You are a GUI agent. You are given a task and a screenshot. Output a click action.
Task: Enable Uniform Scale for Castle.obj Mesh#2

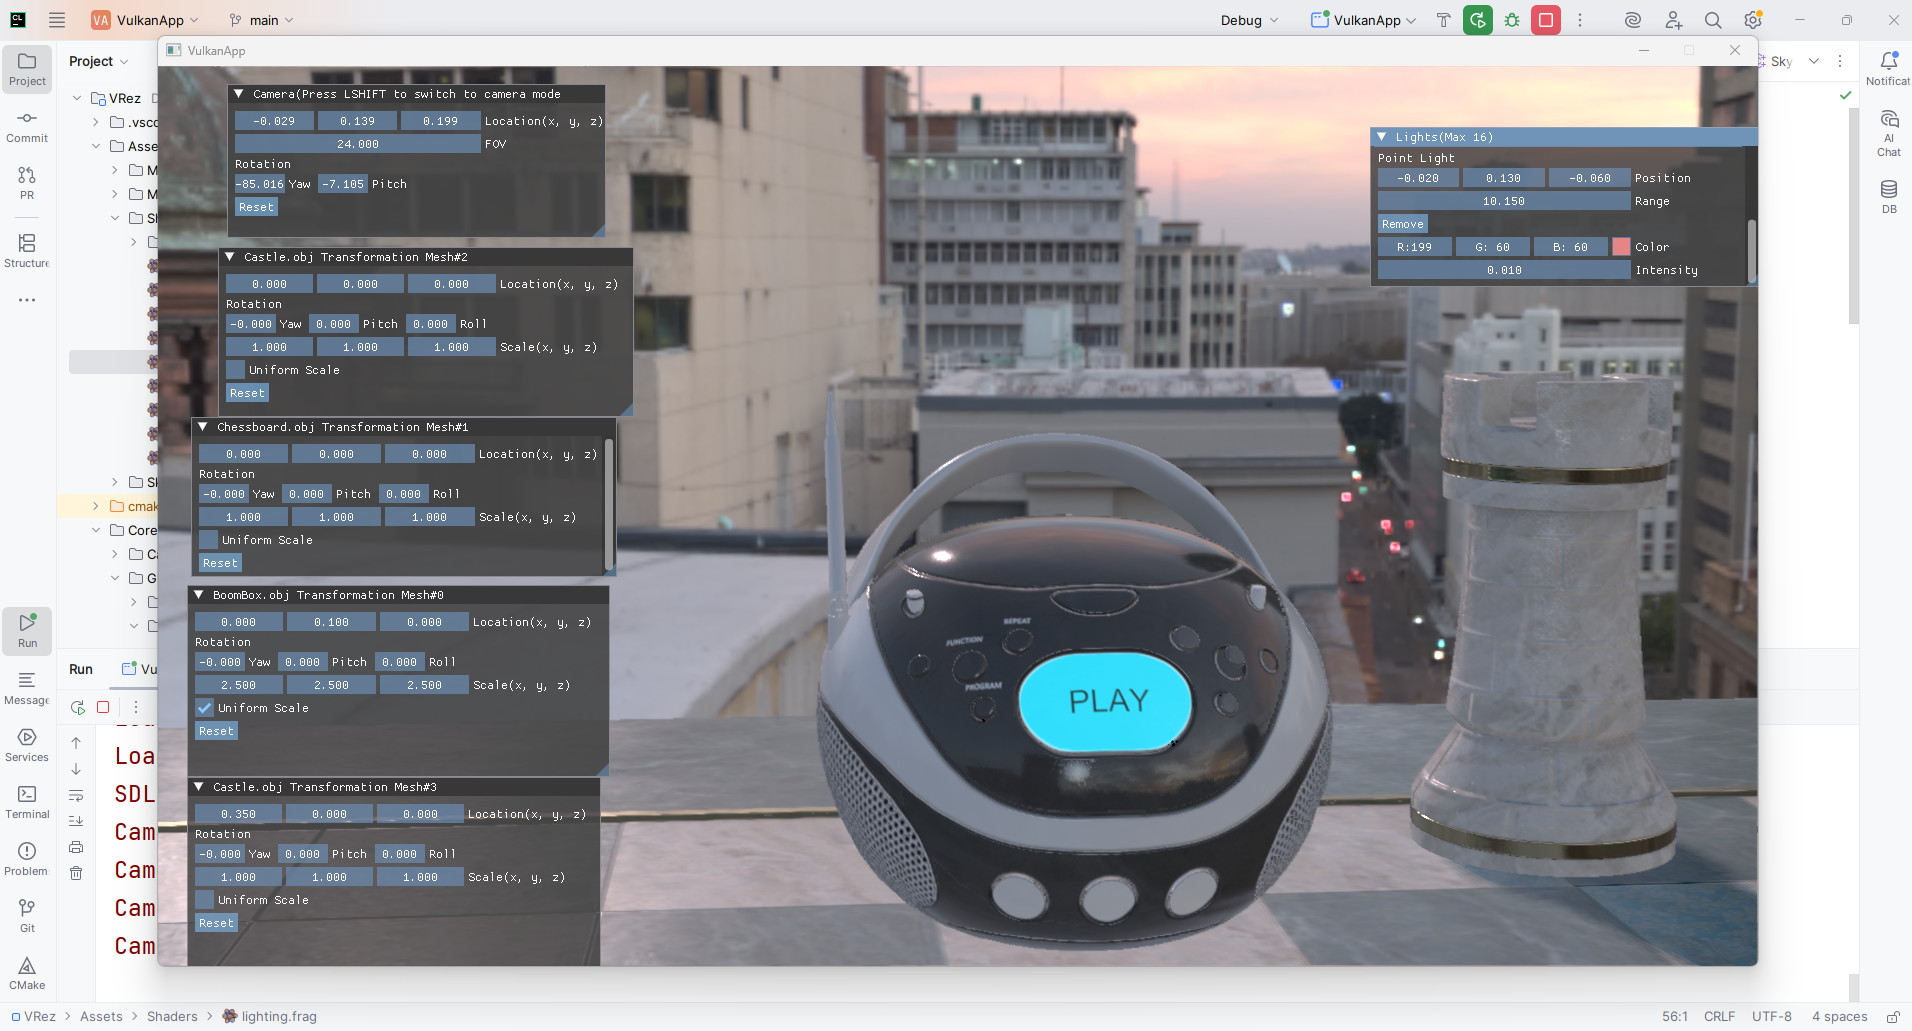coord(236,370)
